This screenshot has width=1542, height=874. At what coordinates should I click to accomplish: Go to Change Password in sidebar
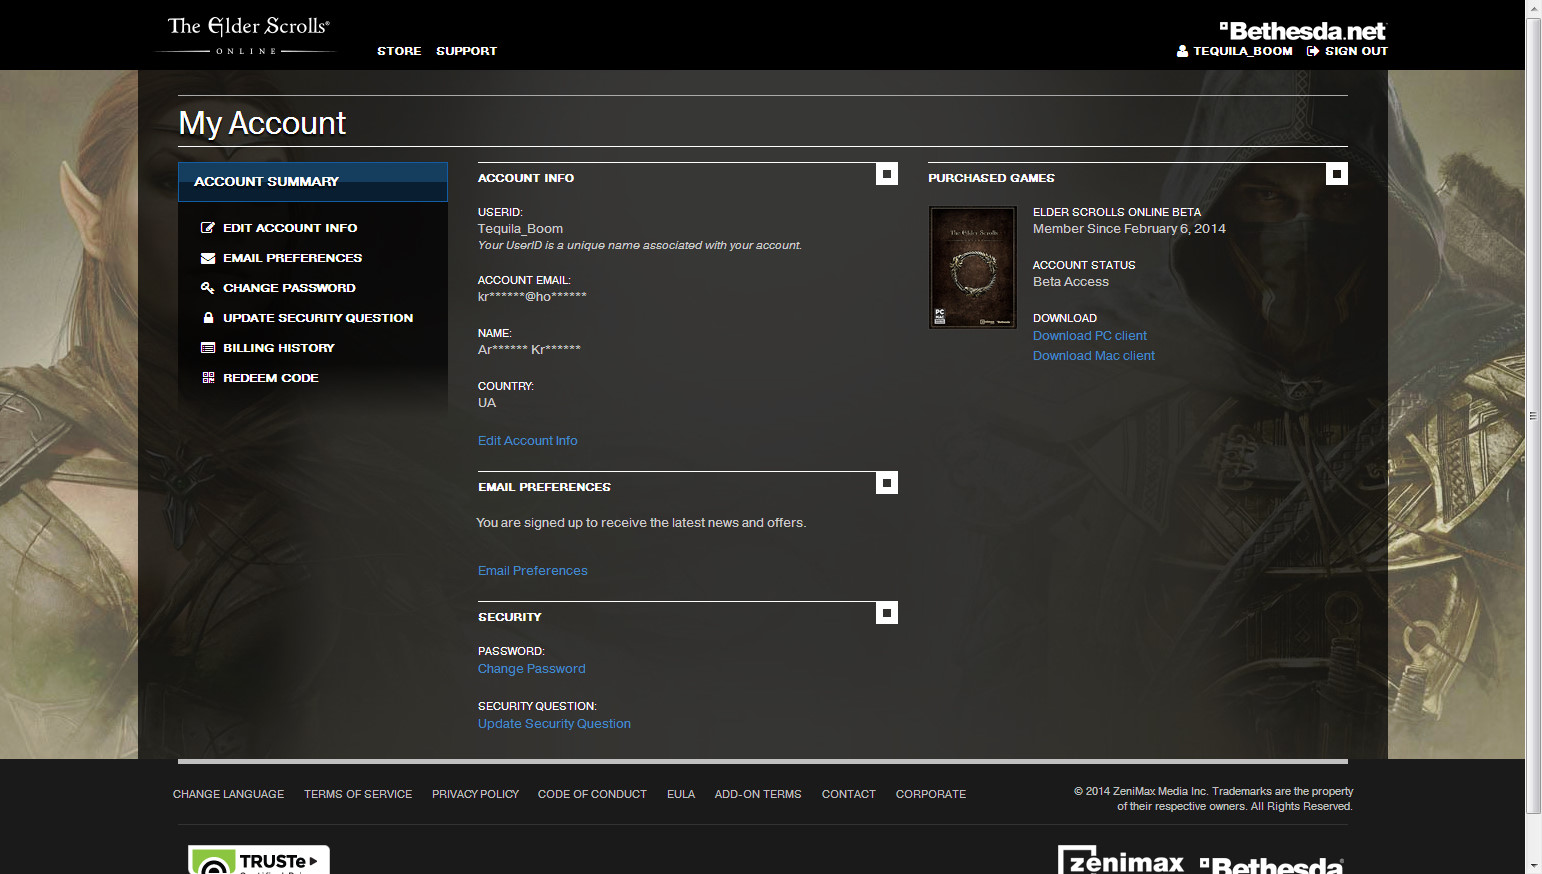(x=289, y=288)
